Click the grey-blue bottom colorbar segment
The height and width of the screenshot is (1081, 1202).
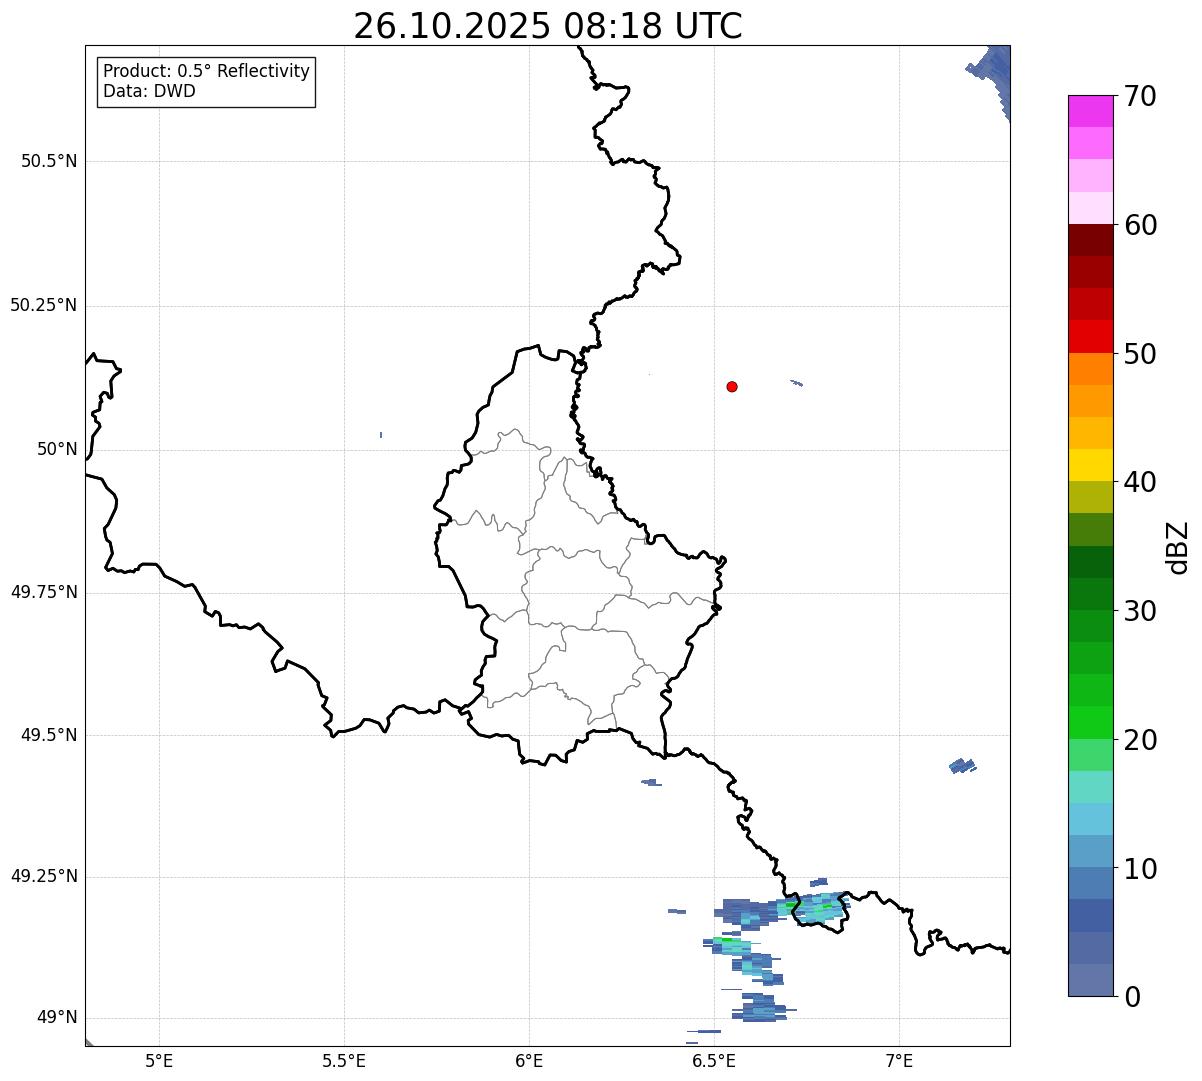click(x=1090, y=980)
